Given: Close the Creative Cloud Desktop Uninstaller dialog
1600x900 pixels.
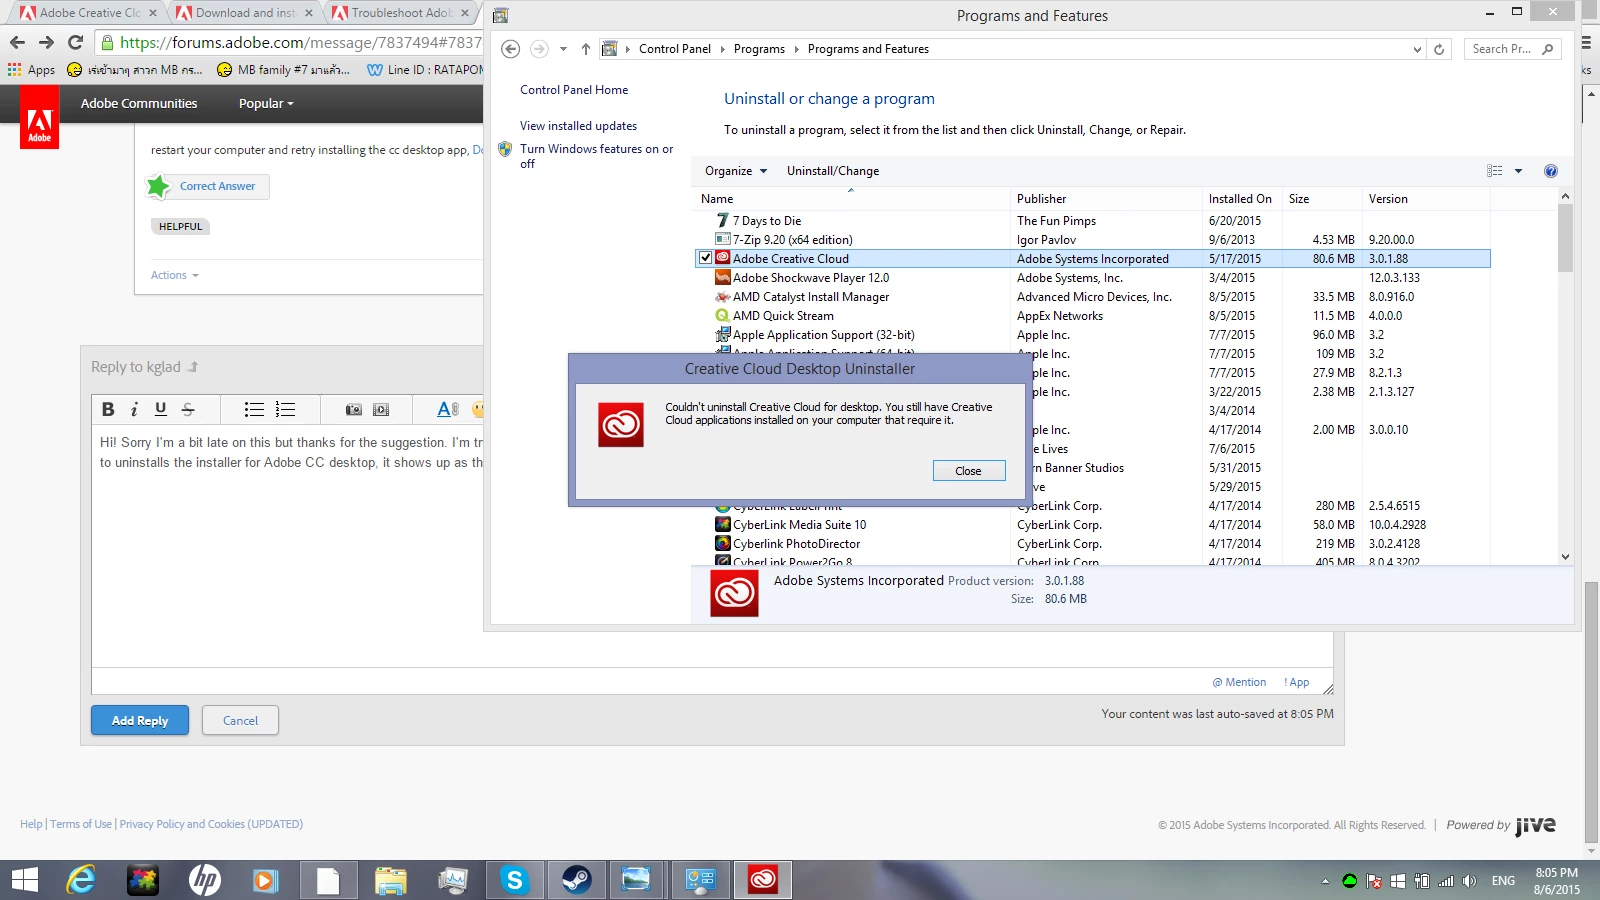Looking at the screenshot, I should pos(968,470).
